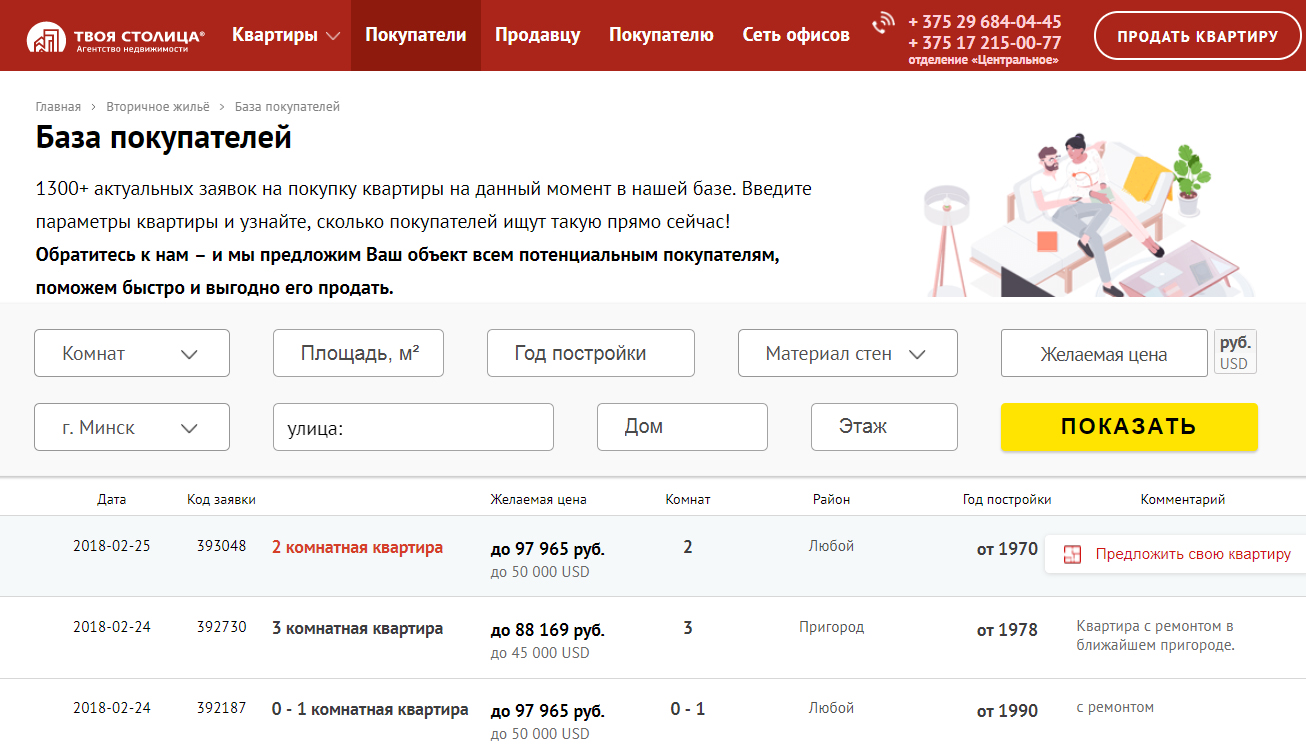
Task: Go to the Продавцу menu item
Action: 537,35
